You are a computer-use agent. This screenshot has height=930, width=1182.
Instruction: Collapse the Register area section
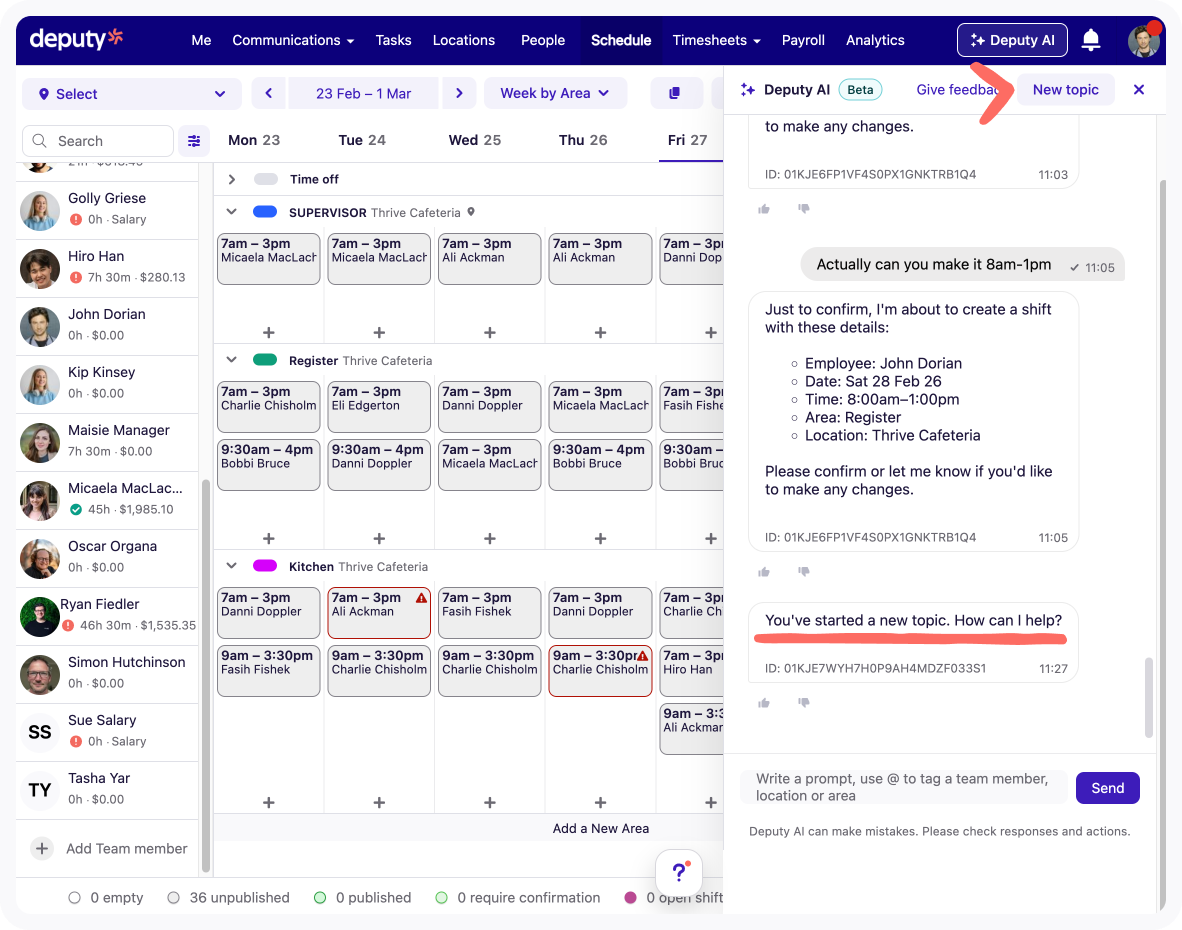(232, 360)
